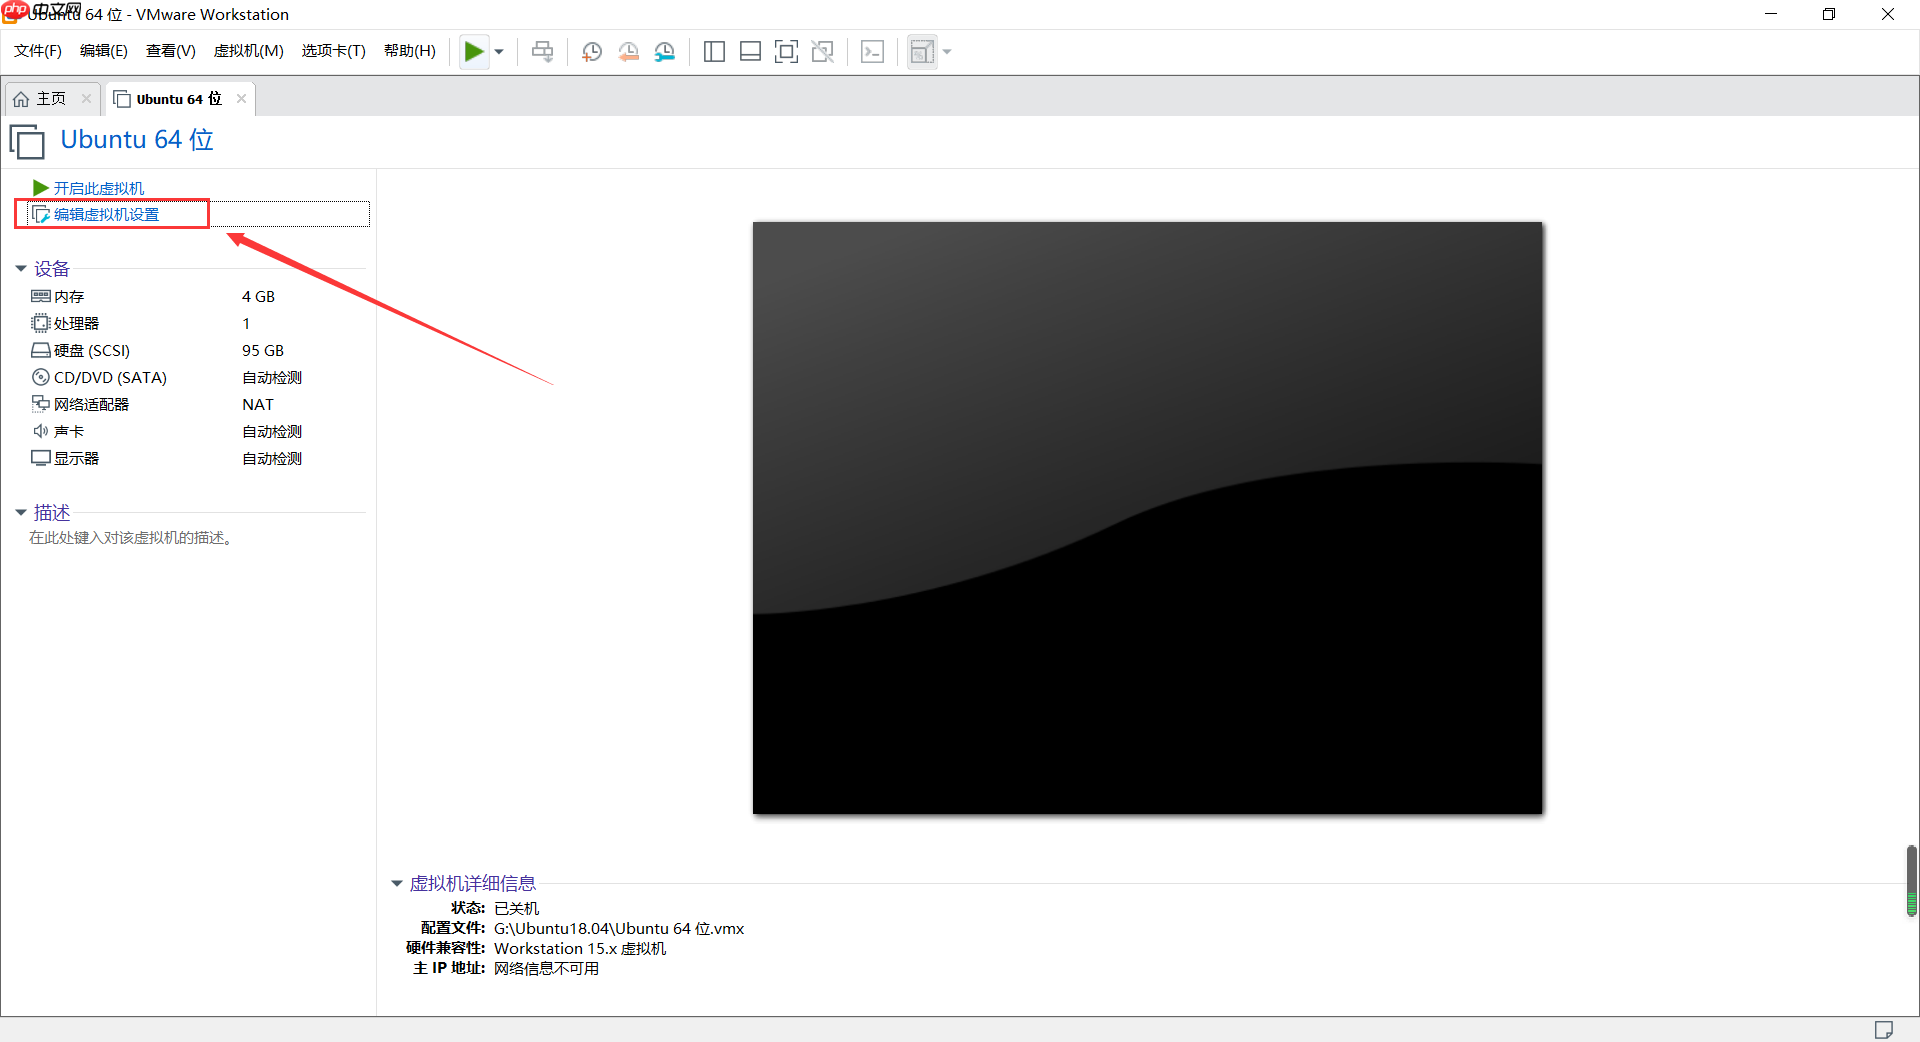Click the 编辑虚拟机设置 link
The height and width of the screenshot is (1042, 1920).
[x=105, y=214]
